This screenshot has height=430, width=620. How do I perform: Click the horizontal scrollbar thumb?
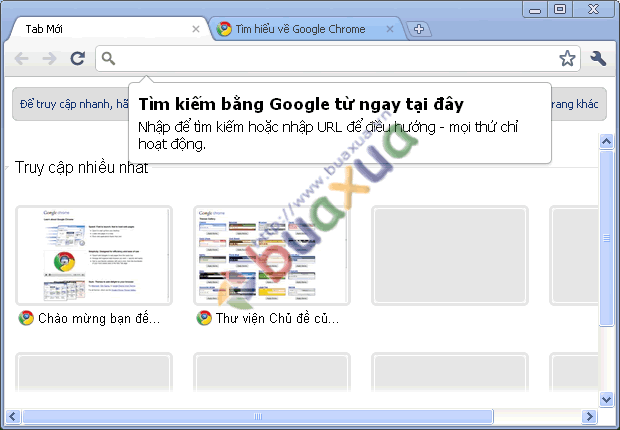(x=258, y=416)
